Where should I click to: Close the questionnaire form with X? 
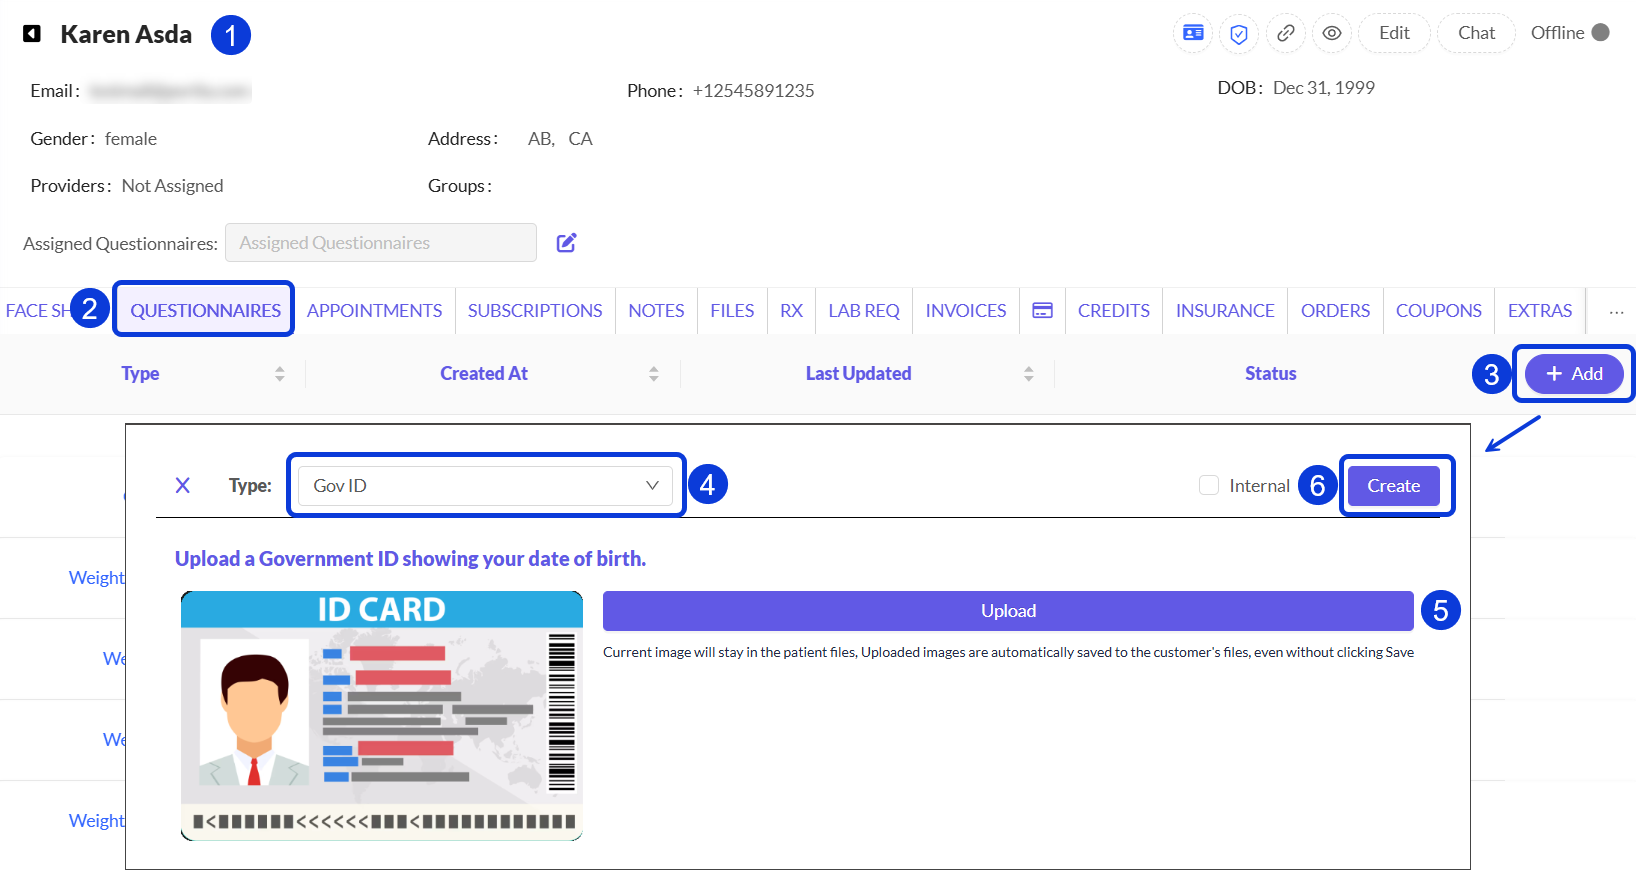coord(183,485)
